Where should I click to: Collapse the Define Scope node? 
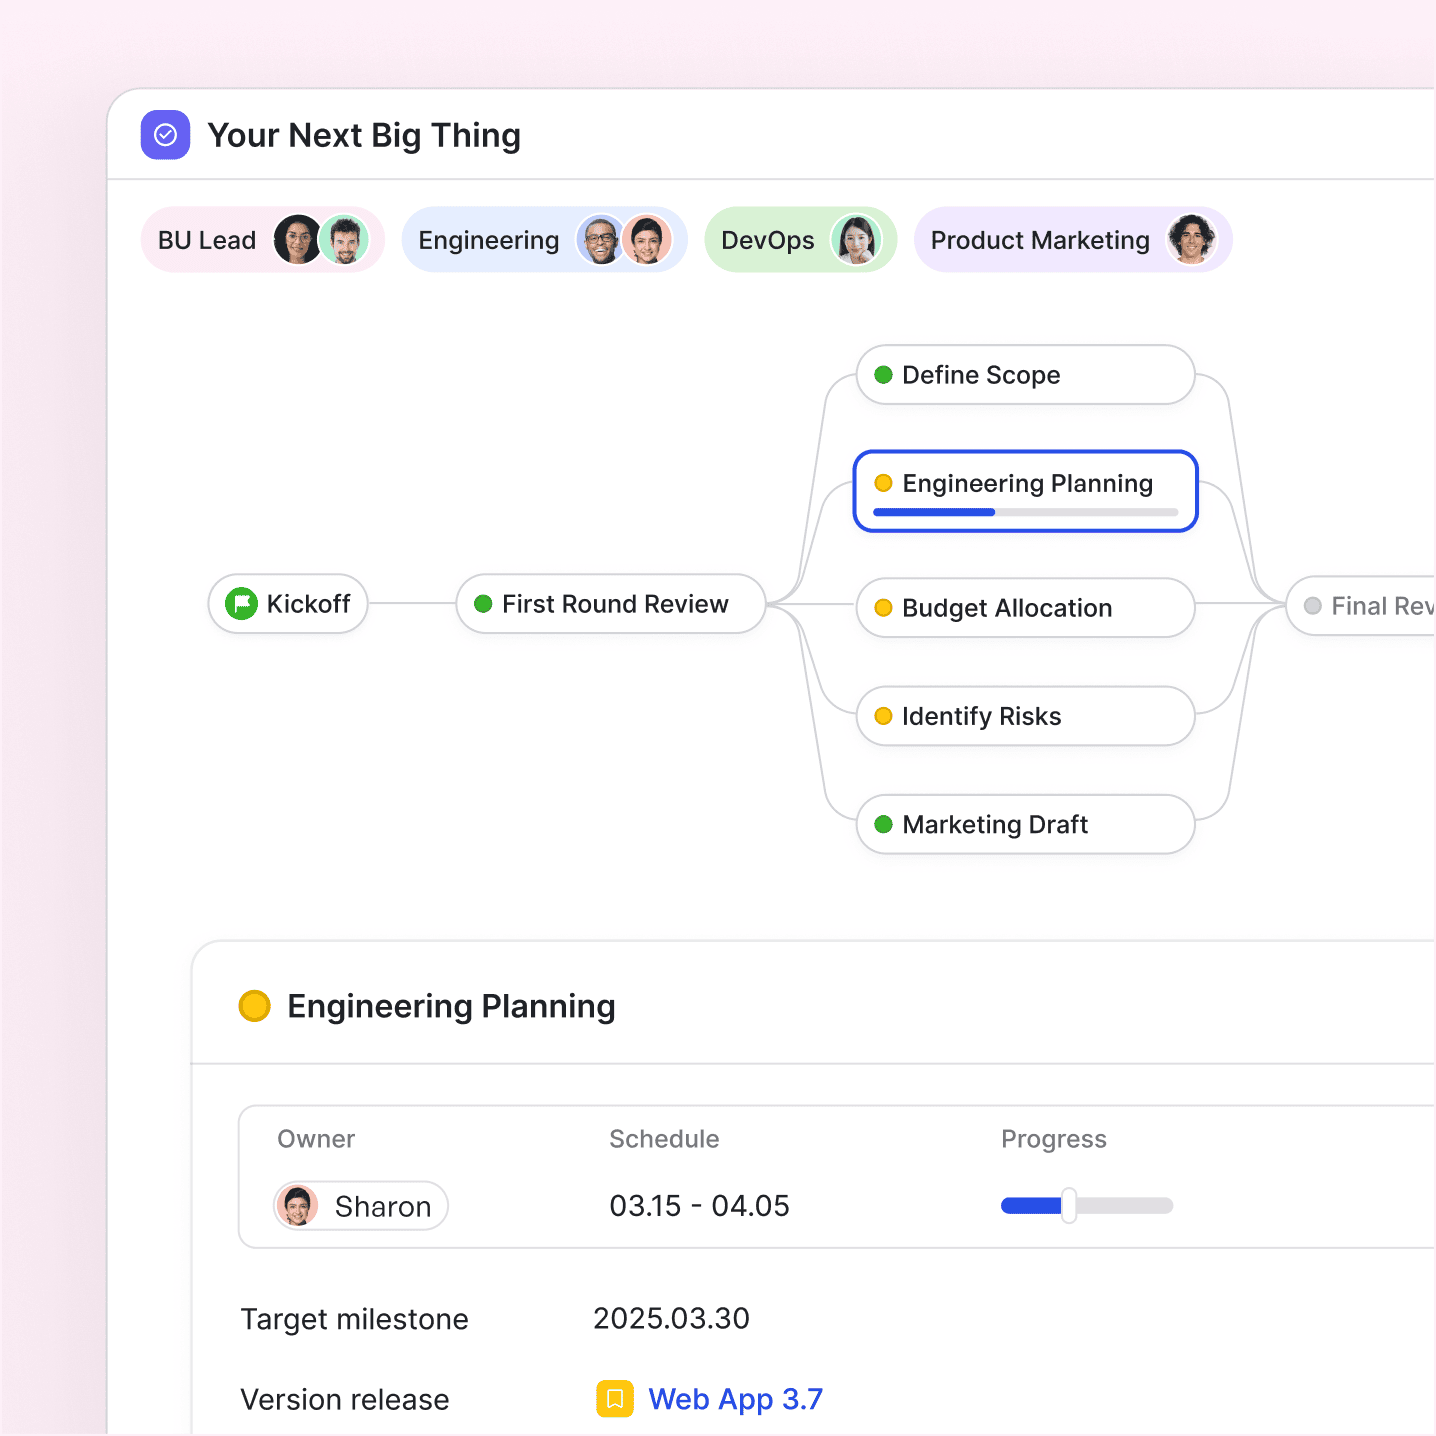pos(1023,375)
